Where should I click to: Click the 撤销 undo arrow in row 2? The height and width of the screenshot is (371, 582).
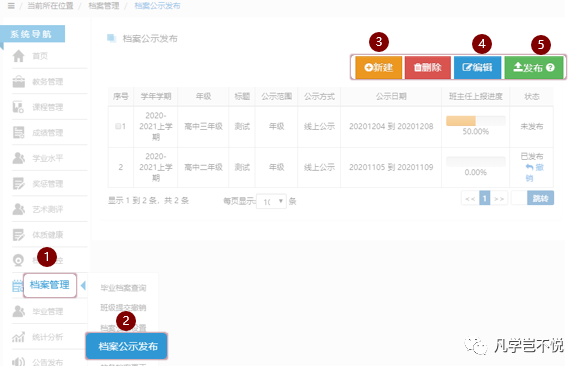pyautogui.click(x=529, y=167)
